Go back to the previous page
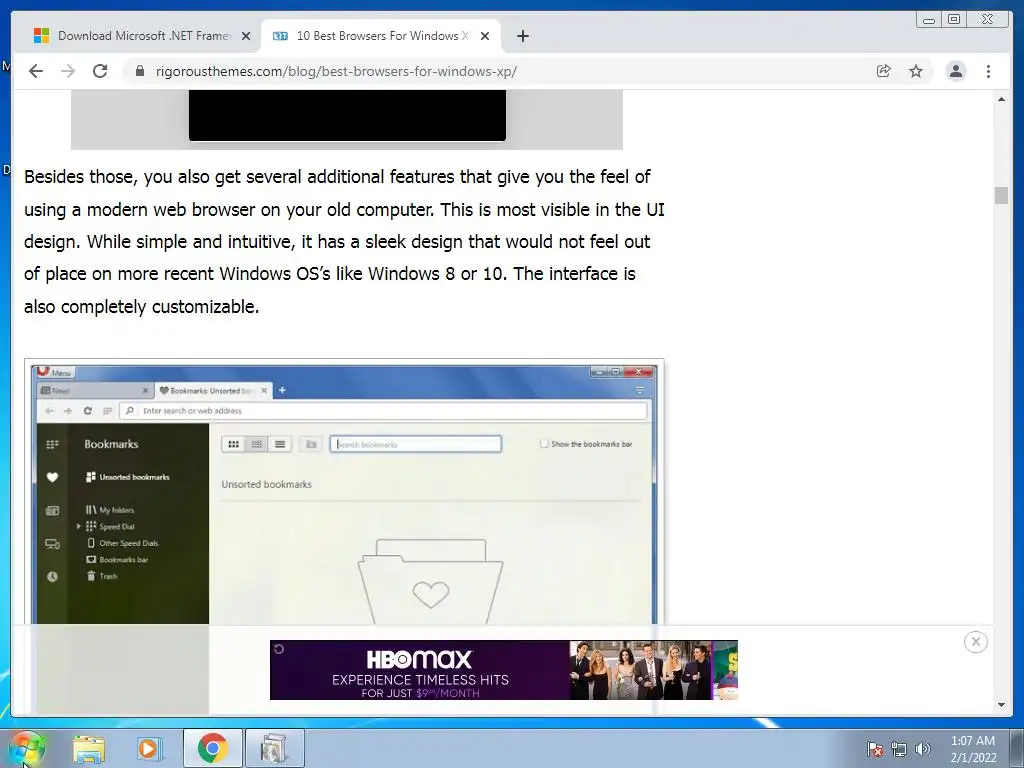The image size is (1024, 768). click(x=36, y=71)
